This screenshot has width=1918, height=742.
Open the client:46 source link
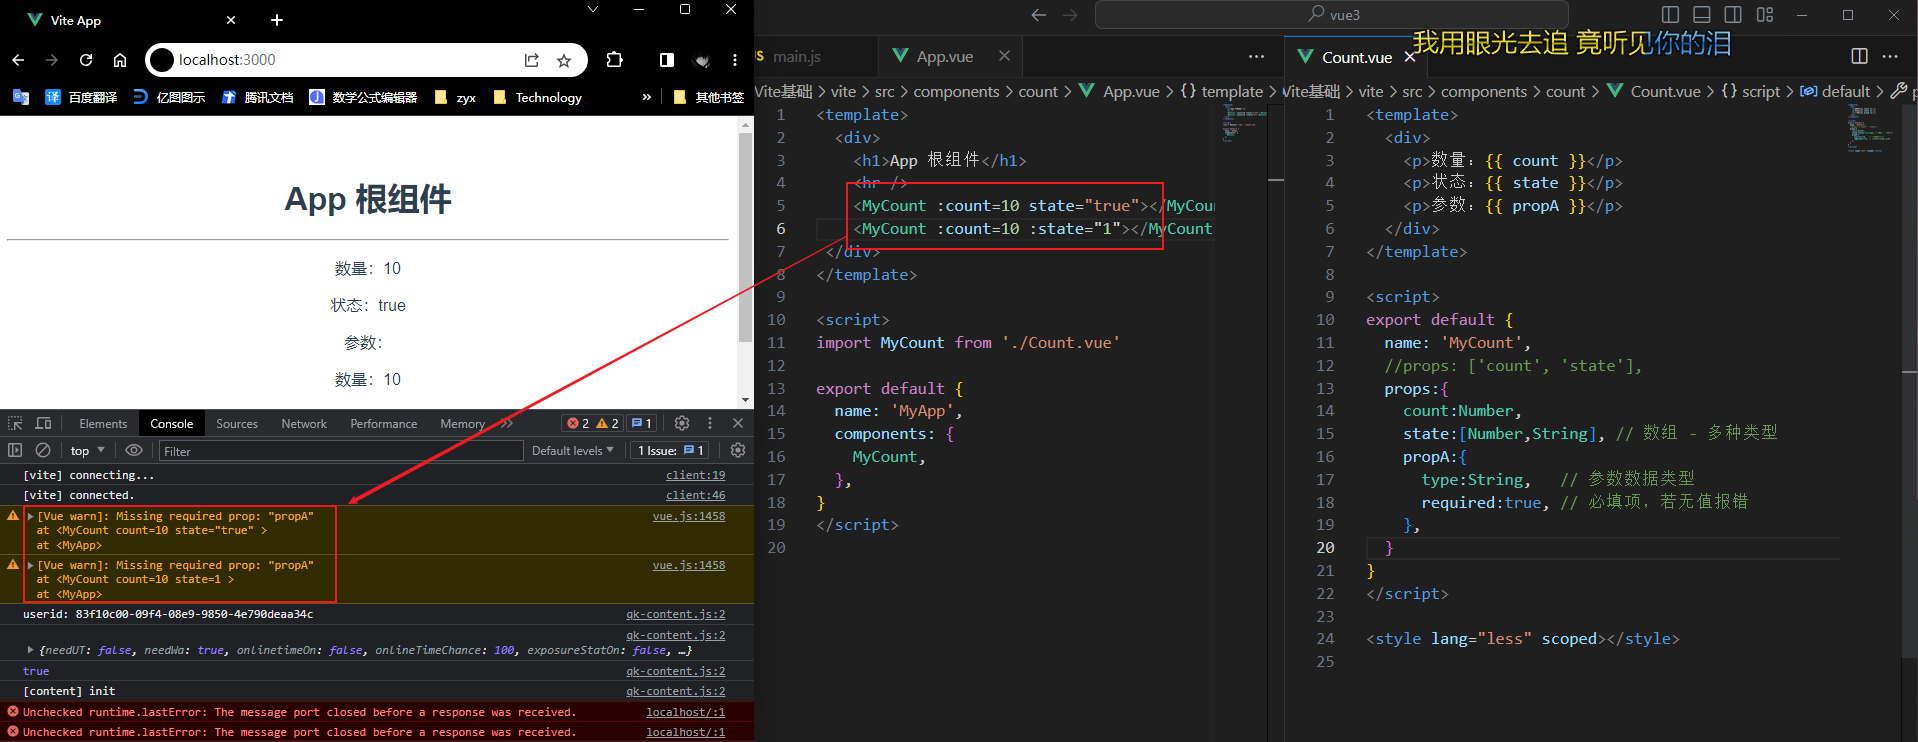pyautogui.click(x=696, y=495)
